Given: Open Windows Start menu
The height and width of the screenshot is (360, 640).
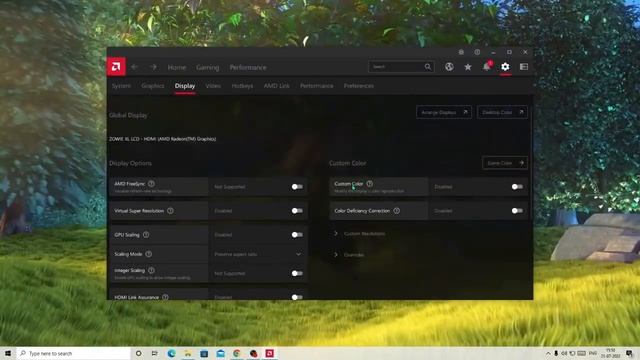Looking at the screenshot, I should pos(8,353).
